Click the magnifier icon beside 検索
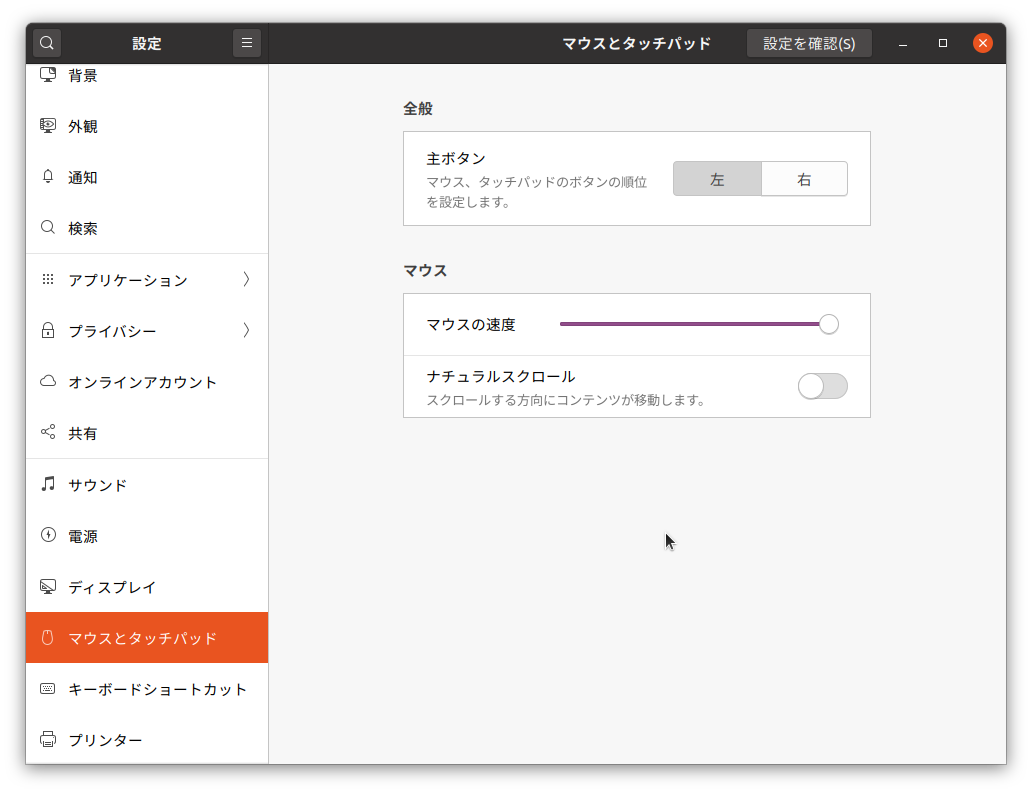 [x=48, y=228]
